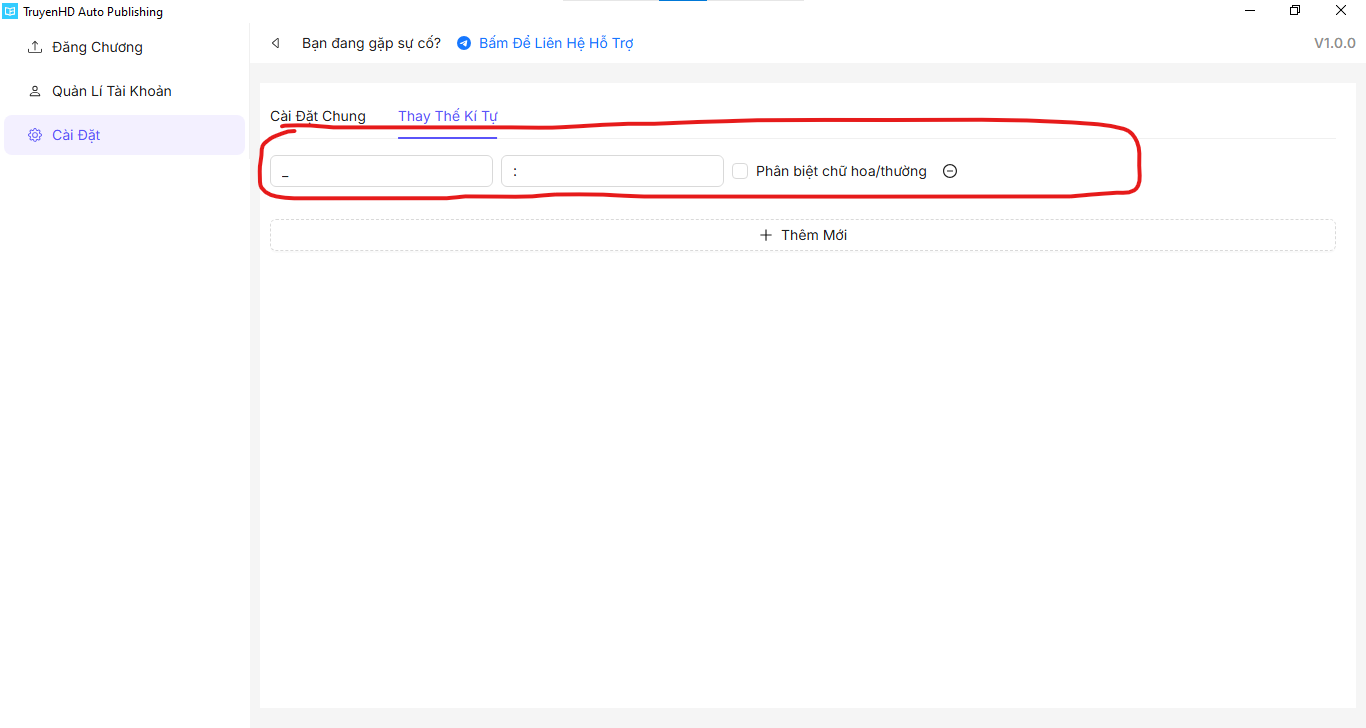
Task: Click the user icon beside Quản Lí Tài Khoản
Action: 35,91
